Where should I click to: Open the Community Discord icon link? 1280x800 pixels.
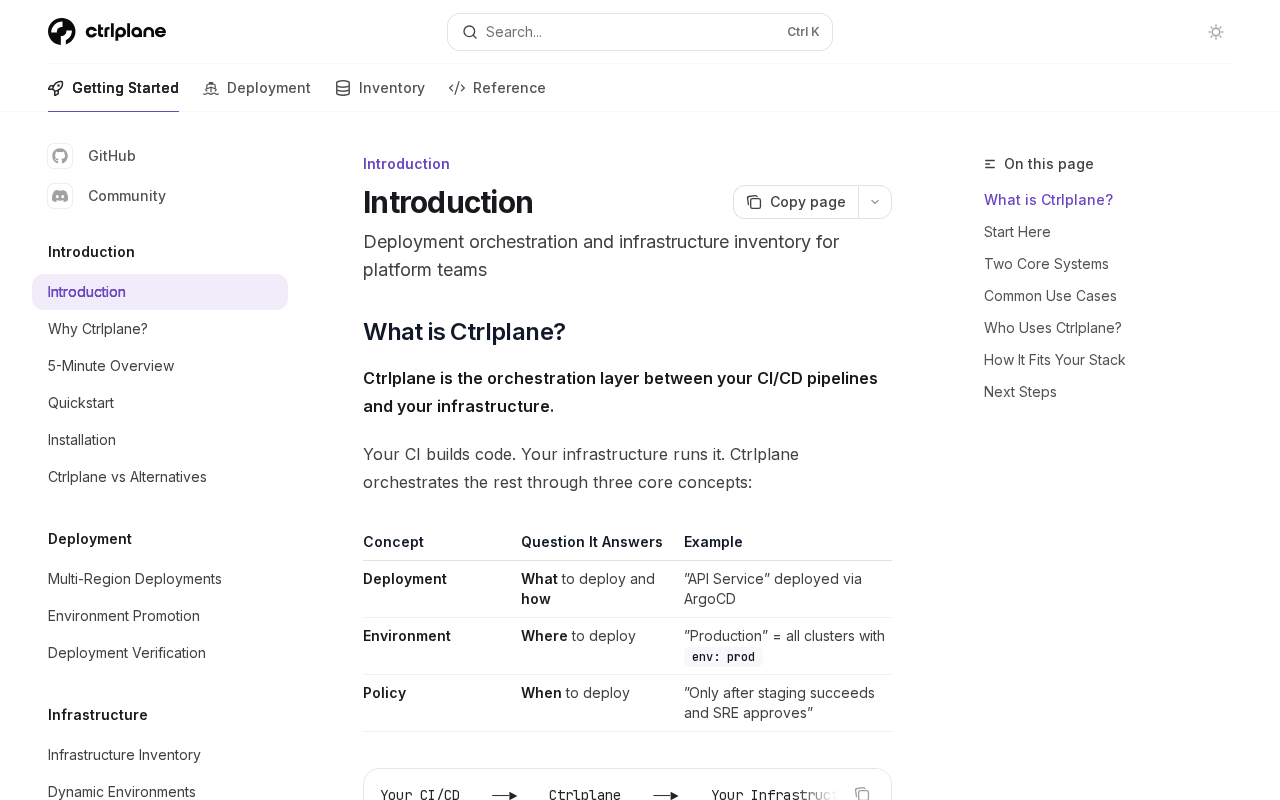coord(60,196)
